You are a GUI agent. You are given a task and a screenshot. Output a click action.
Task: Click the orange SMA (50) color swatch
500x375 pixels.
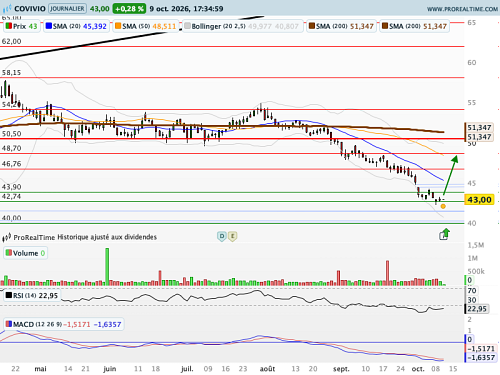pos(118,26)
